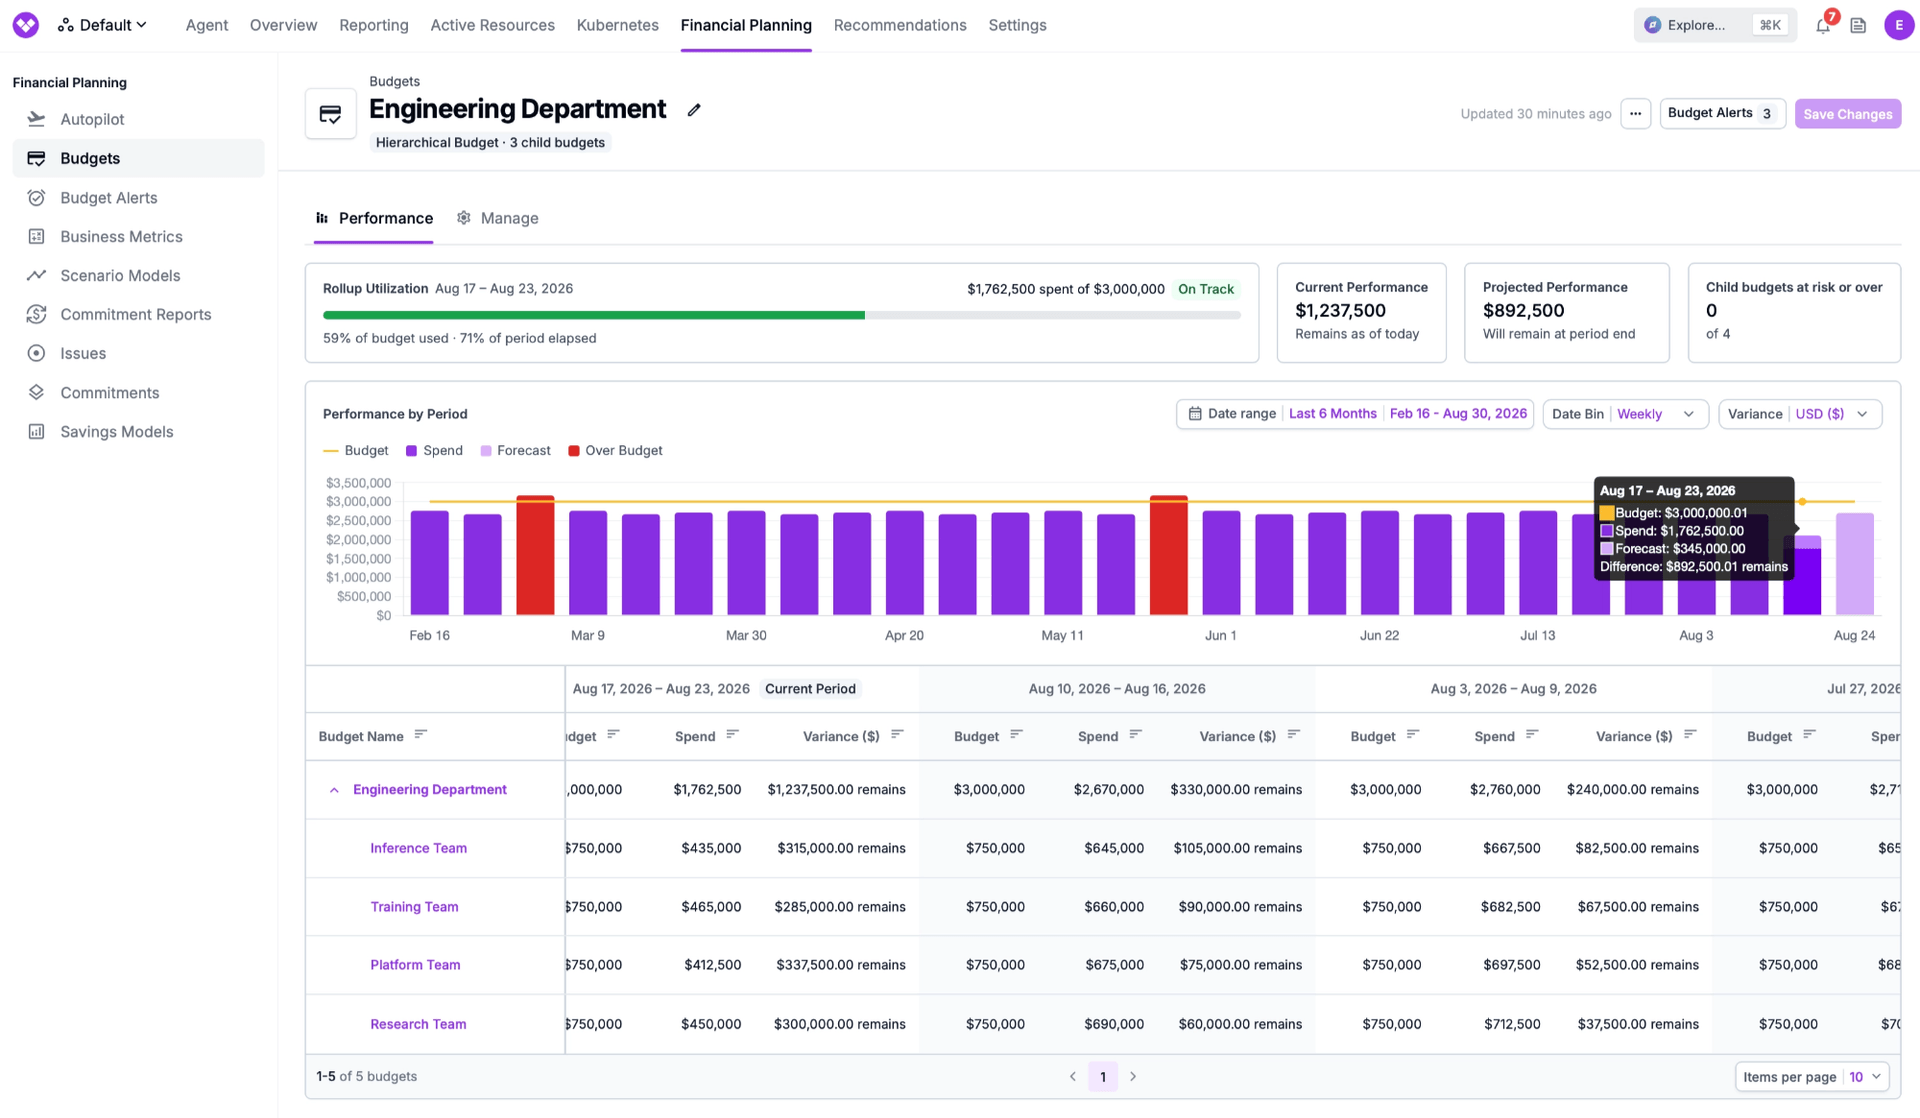The height and width of the screenshot is (1118, 1920).
Task: Open the Overview nav item
Action: click(x=283, y=25)
